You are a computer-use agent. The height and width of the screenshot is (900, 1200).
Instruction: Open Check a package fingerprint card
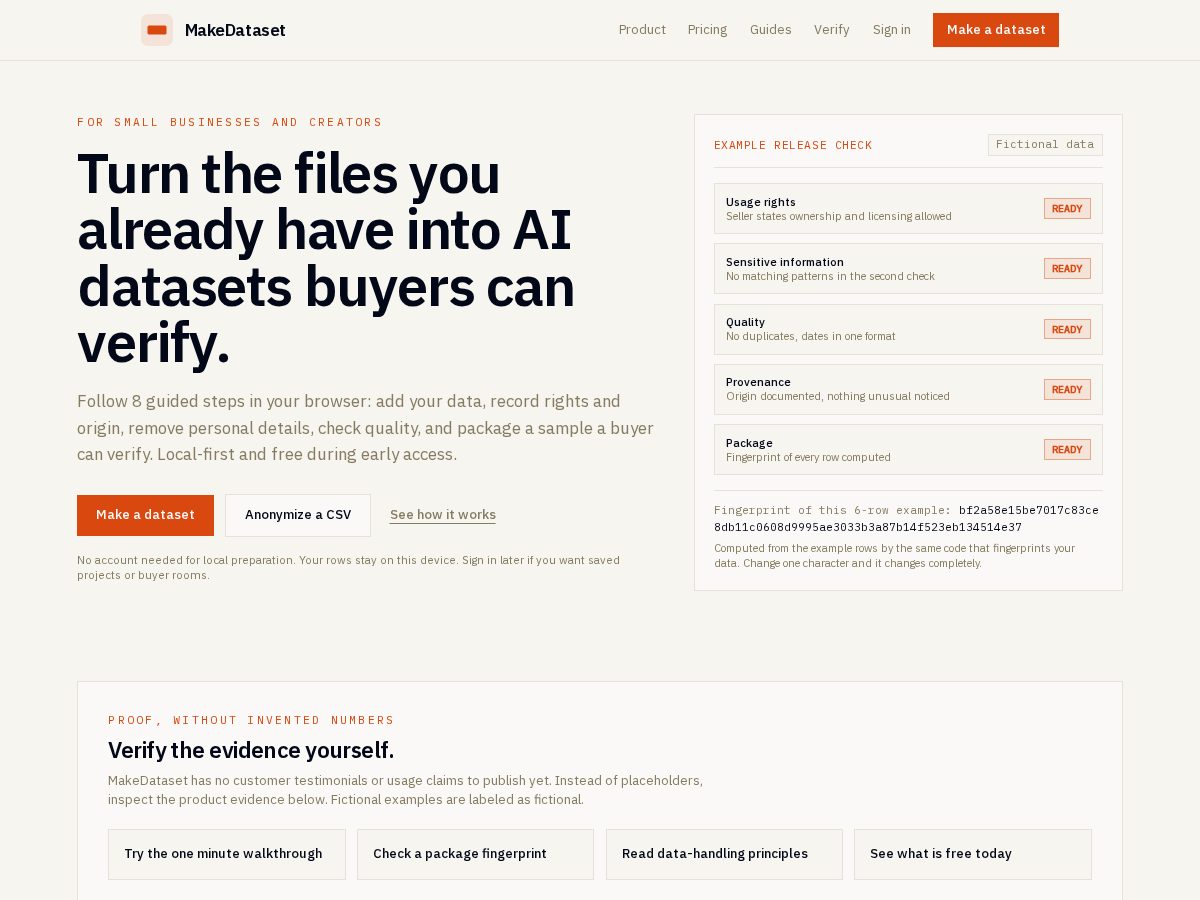475,854
